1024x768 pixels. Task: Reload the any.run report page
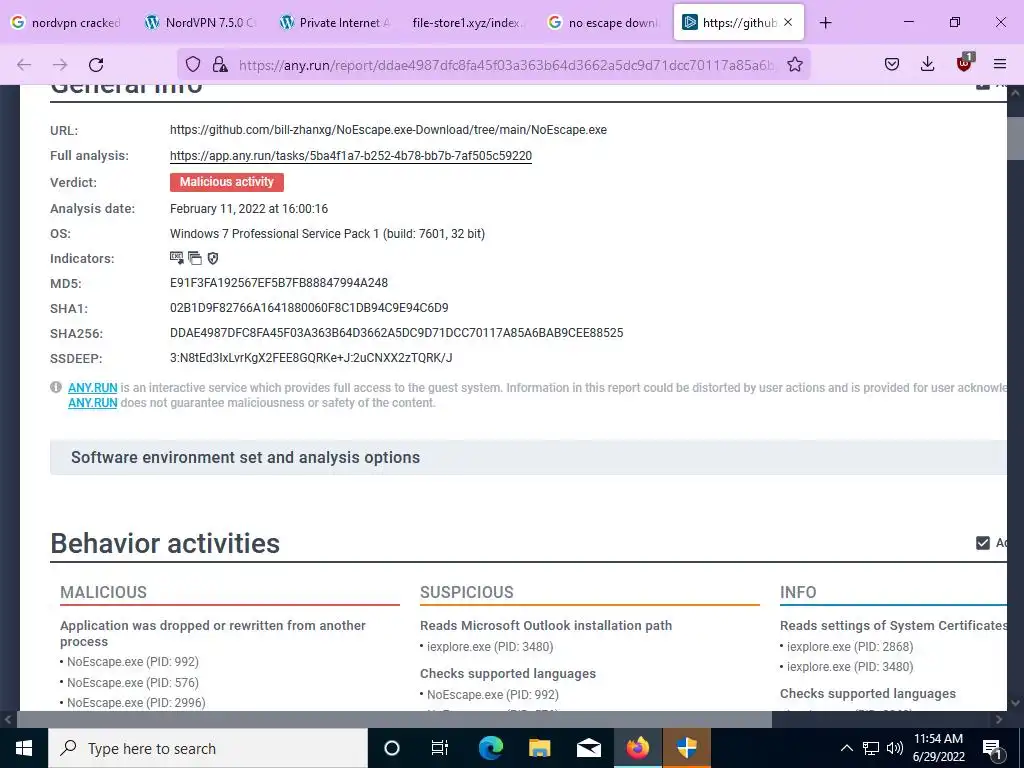(96, 64)
